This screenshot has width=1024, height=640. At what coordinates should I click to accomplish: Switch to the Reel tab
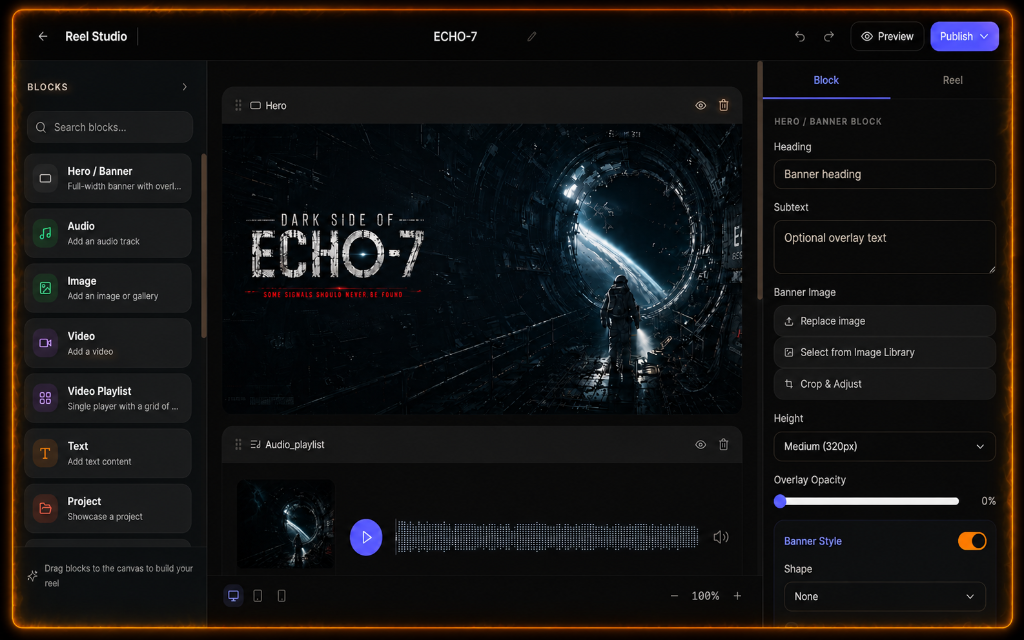point(952,80)
